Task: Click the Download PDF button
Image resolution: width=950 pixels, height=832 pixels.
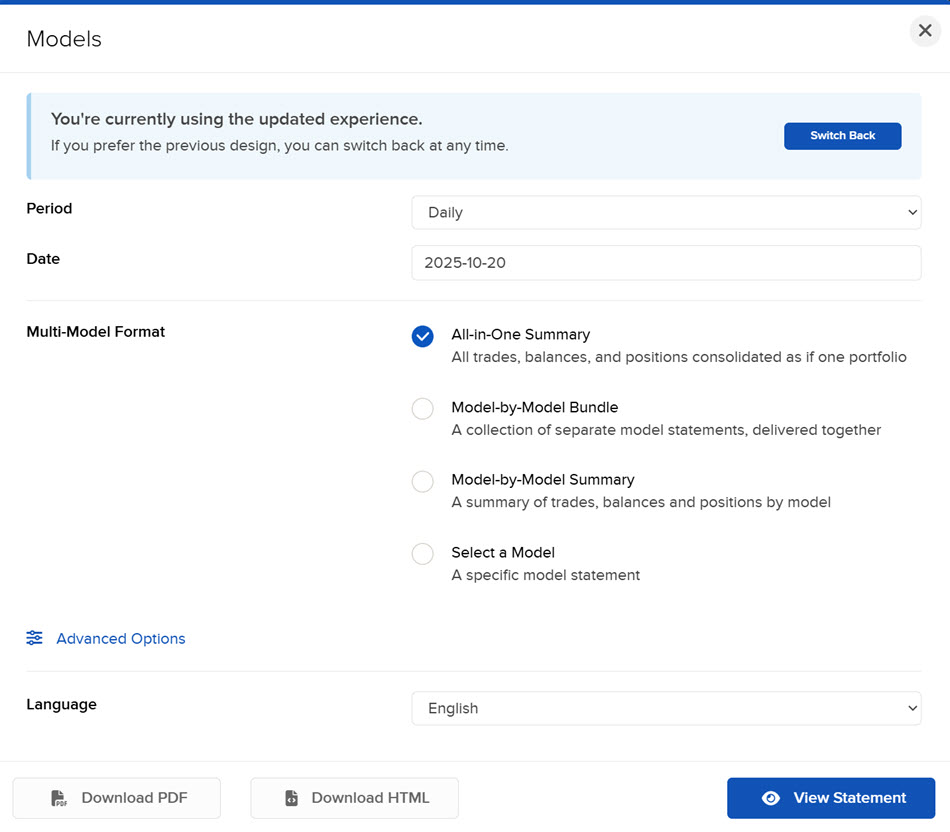Action: tap(117, 798)
